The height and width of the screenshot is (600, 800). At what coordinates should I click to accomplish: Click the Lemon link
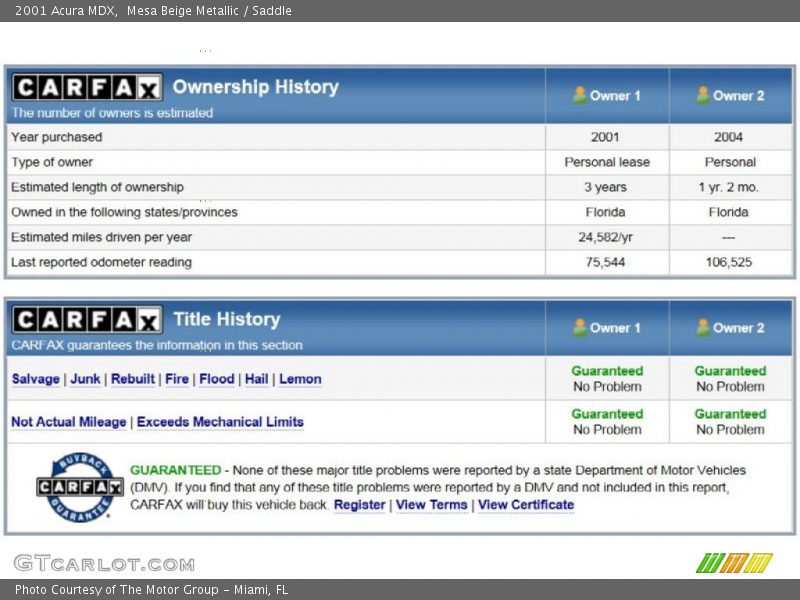tap(300, 379)
